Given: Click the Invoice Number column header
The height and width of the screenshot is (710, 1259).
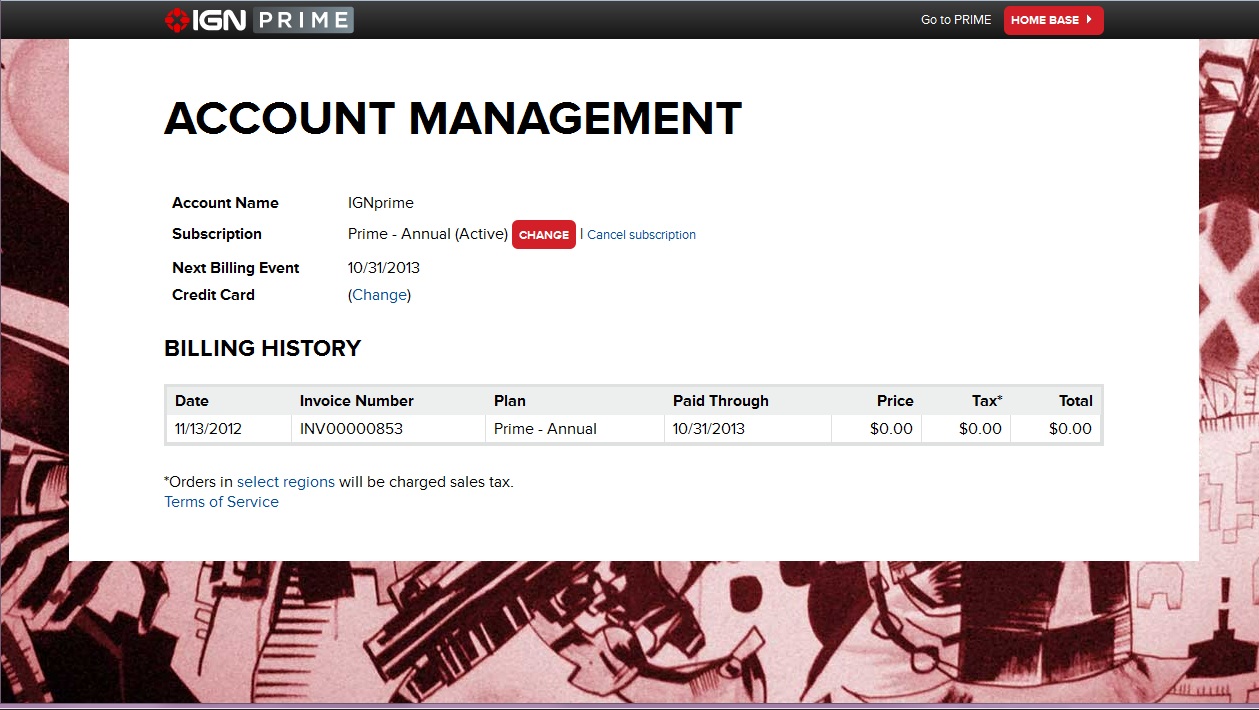Looking at the screenshot, I should pyautogui.click(x=388, y=401).
